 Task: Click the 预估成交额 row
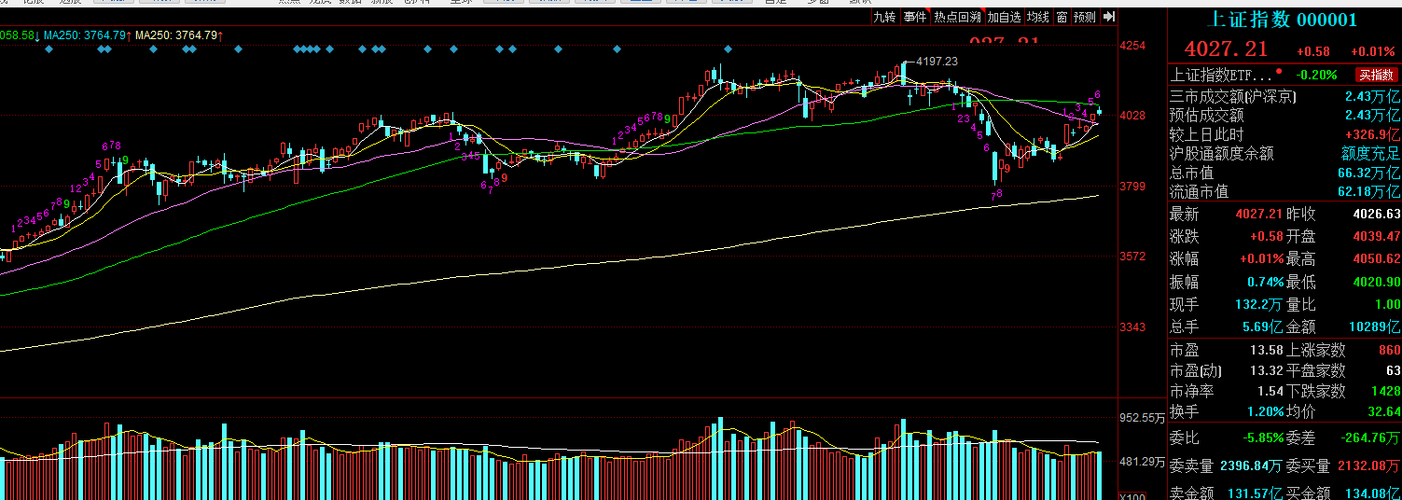(x=1284, y=116)
